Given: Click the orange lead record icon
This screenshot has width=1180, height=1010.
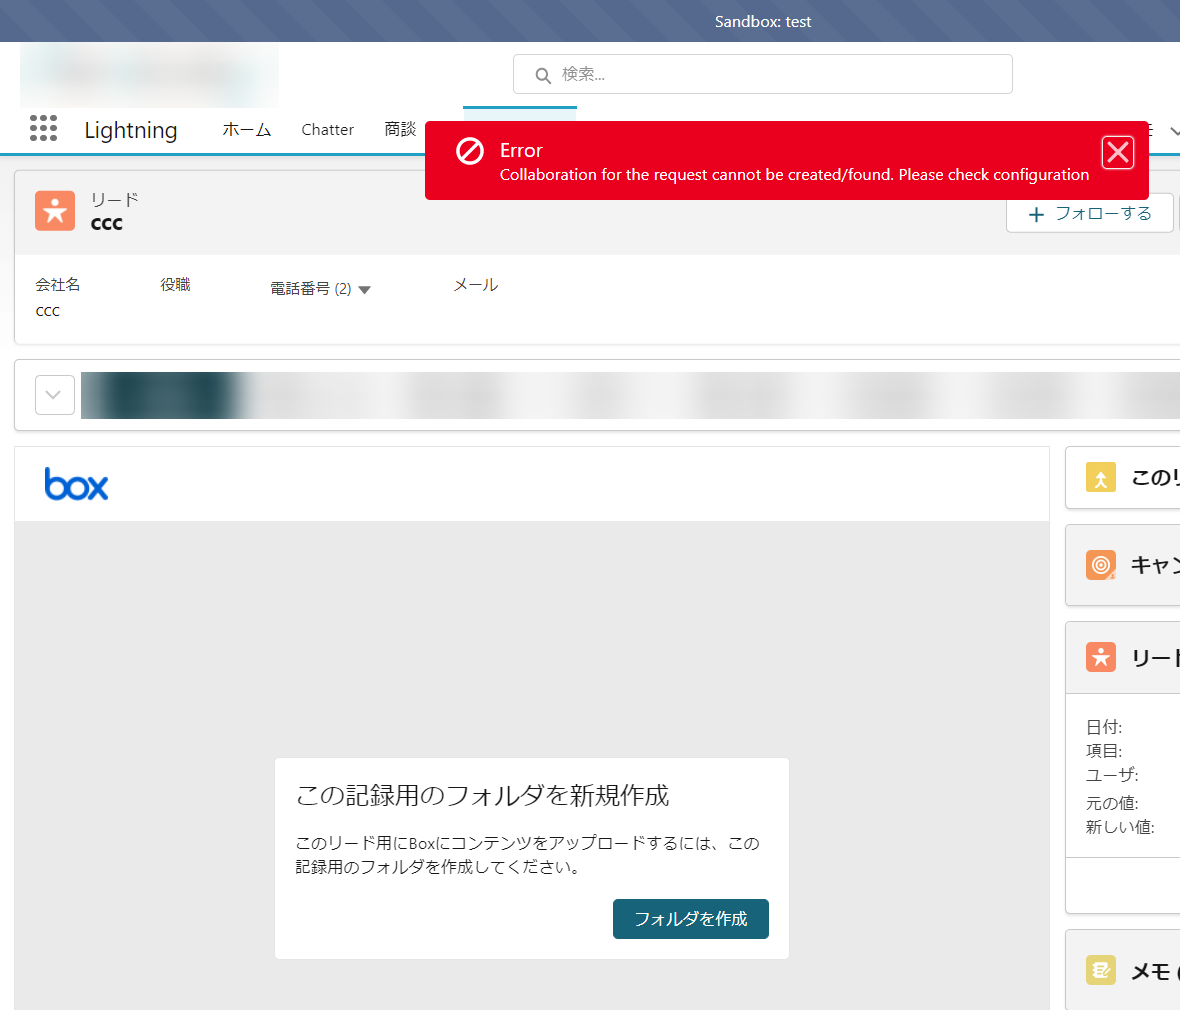Looking at the screenshot, I should pyautogui.click(x=55, y=211).
